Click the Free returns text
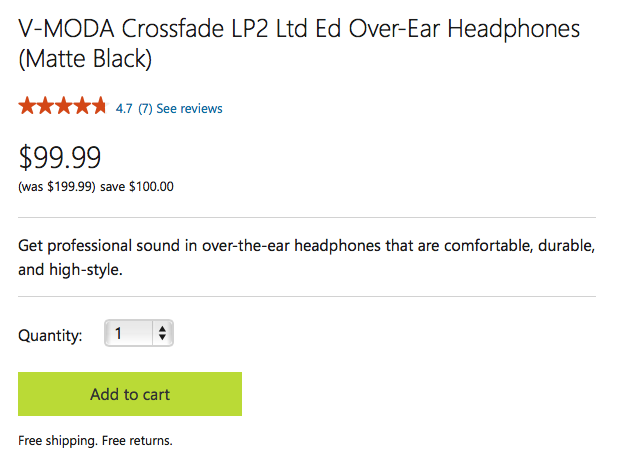Screen dimensions: 621x457 (137, 441)
